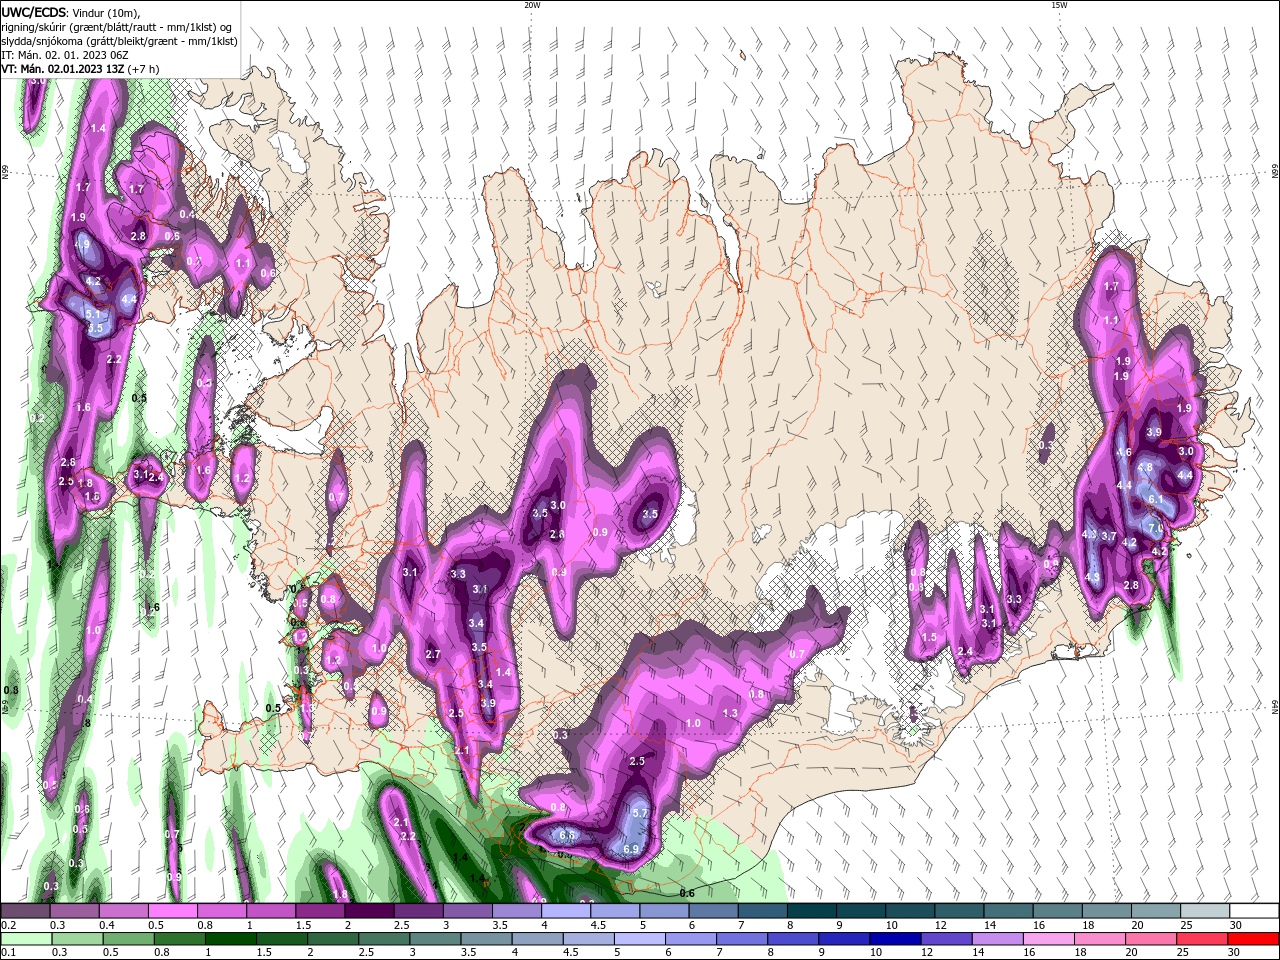Select the dark green 1 swatch in bottom legend row
Image resolution: width=1280 pixels, height=960 pixels.
(231, 939)
